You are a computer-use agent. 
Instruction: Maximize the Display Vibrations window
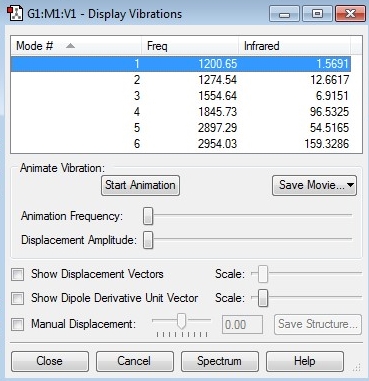coord(317,14)
